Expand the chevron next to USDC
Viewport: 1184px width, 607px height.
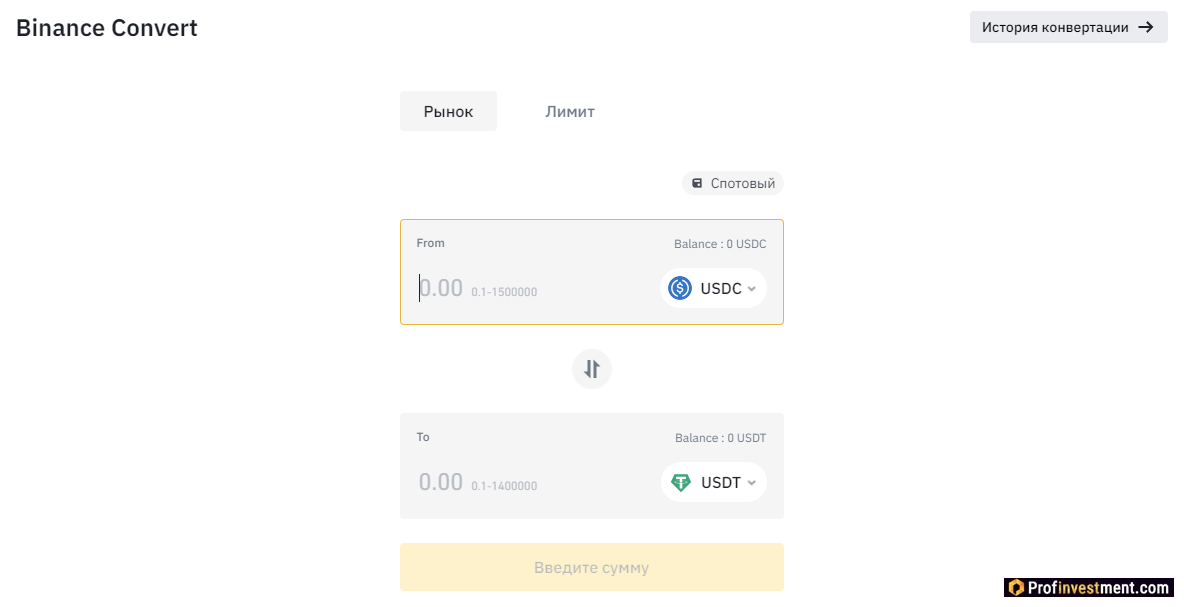pyautogui.click(x=751, y=287)
